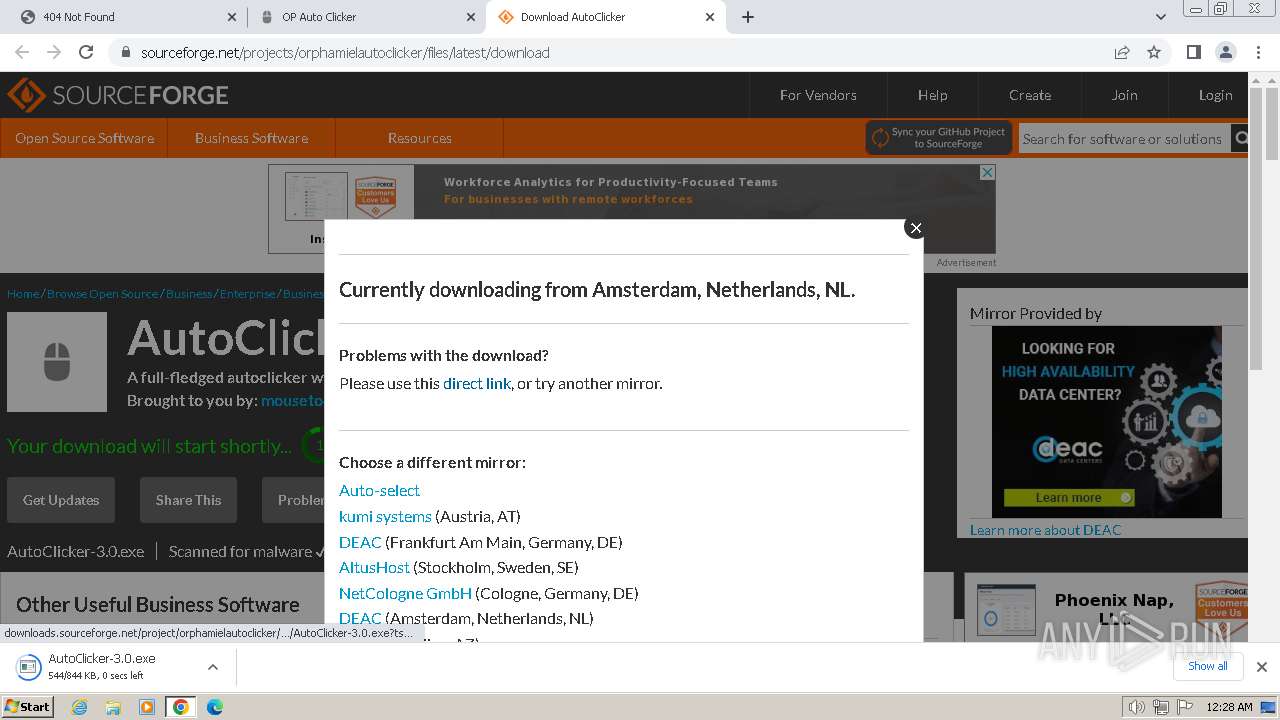Click the system clock showing 12:28 AM
Image resolution: width=1280 pixels, height=720 pixels.
coord(1229,707)
